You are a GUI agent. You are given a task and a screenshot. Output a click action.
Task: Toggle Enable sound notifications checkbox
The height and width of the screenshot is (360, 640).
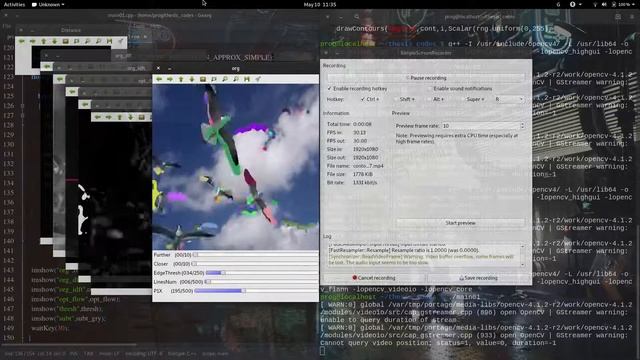coord(459,89)
